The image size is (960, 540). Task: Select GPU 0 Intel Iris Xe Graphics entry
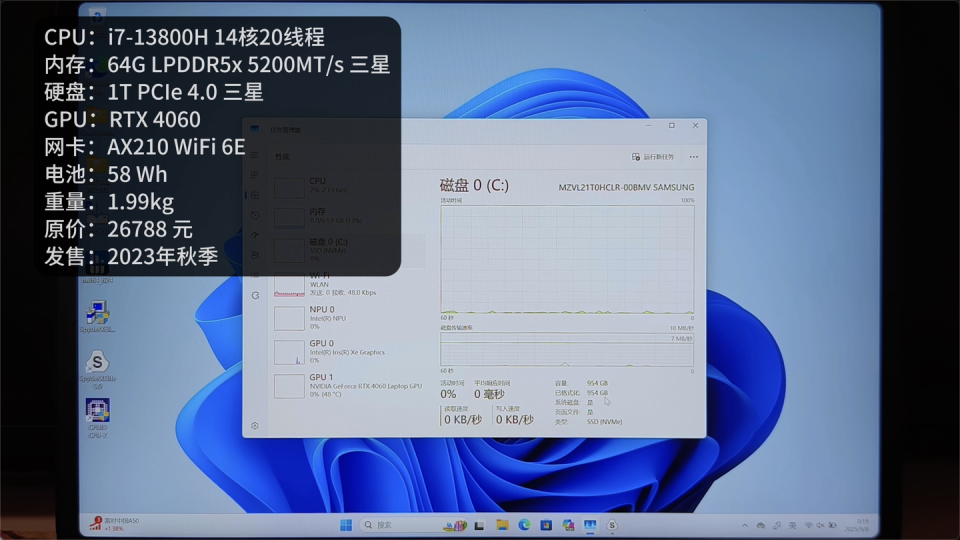tap(349, 352)
